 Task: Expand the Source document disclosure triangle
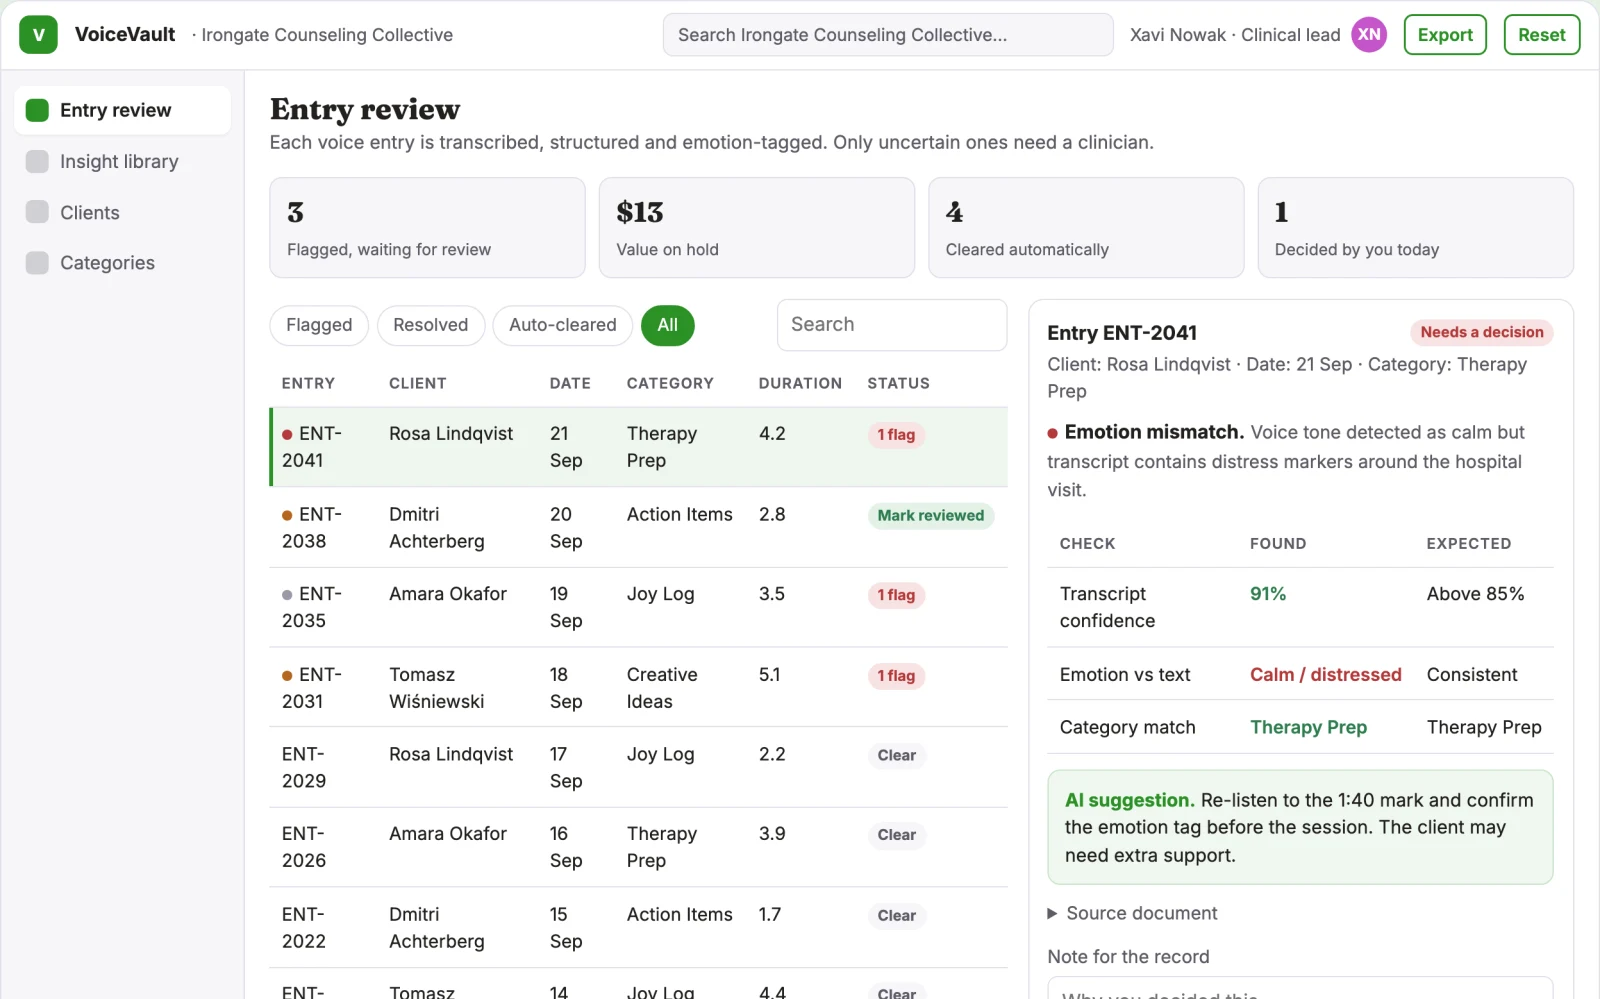point(1052,913)
